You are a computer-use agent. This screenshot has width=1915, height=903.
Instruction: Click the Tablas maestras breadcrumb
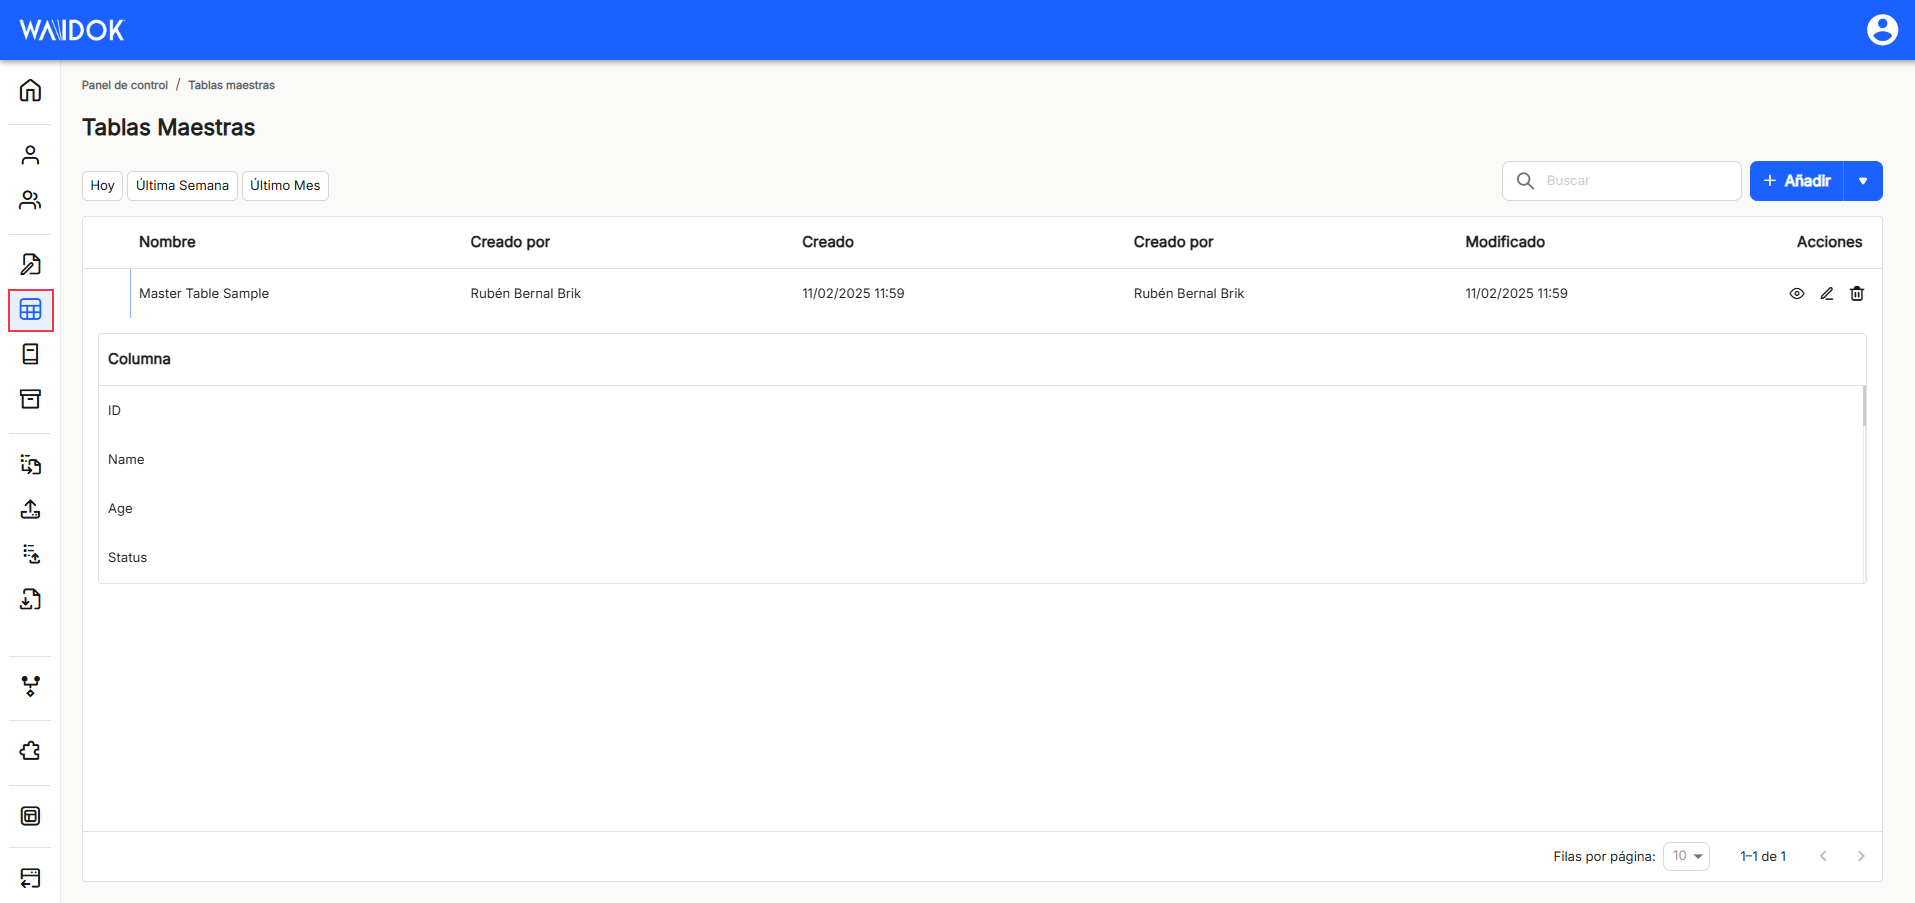click(x=231, y=85)
